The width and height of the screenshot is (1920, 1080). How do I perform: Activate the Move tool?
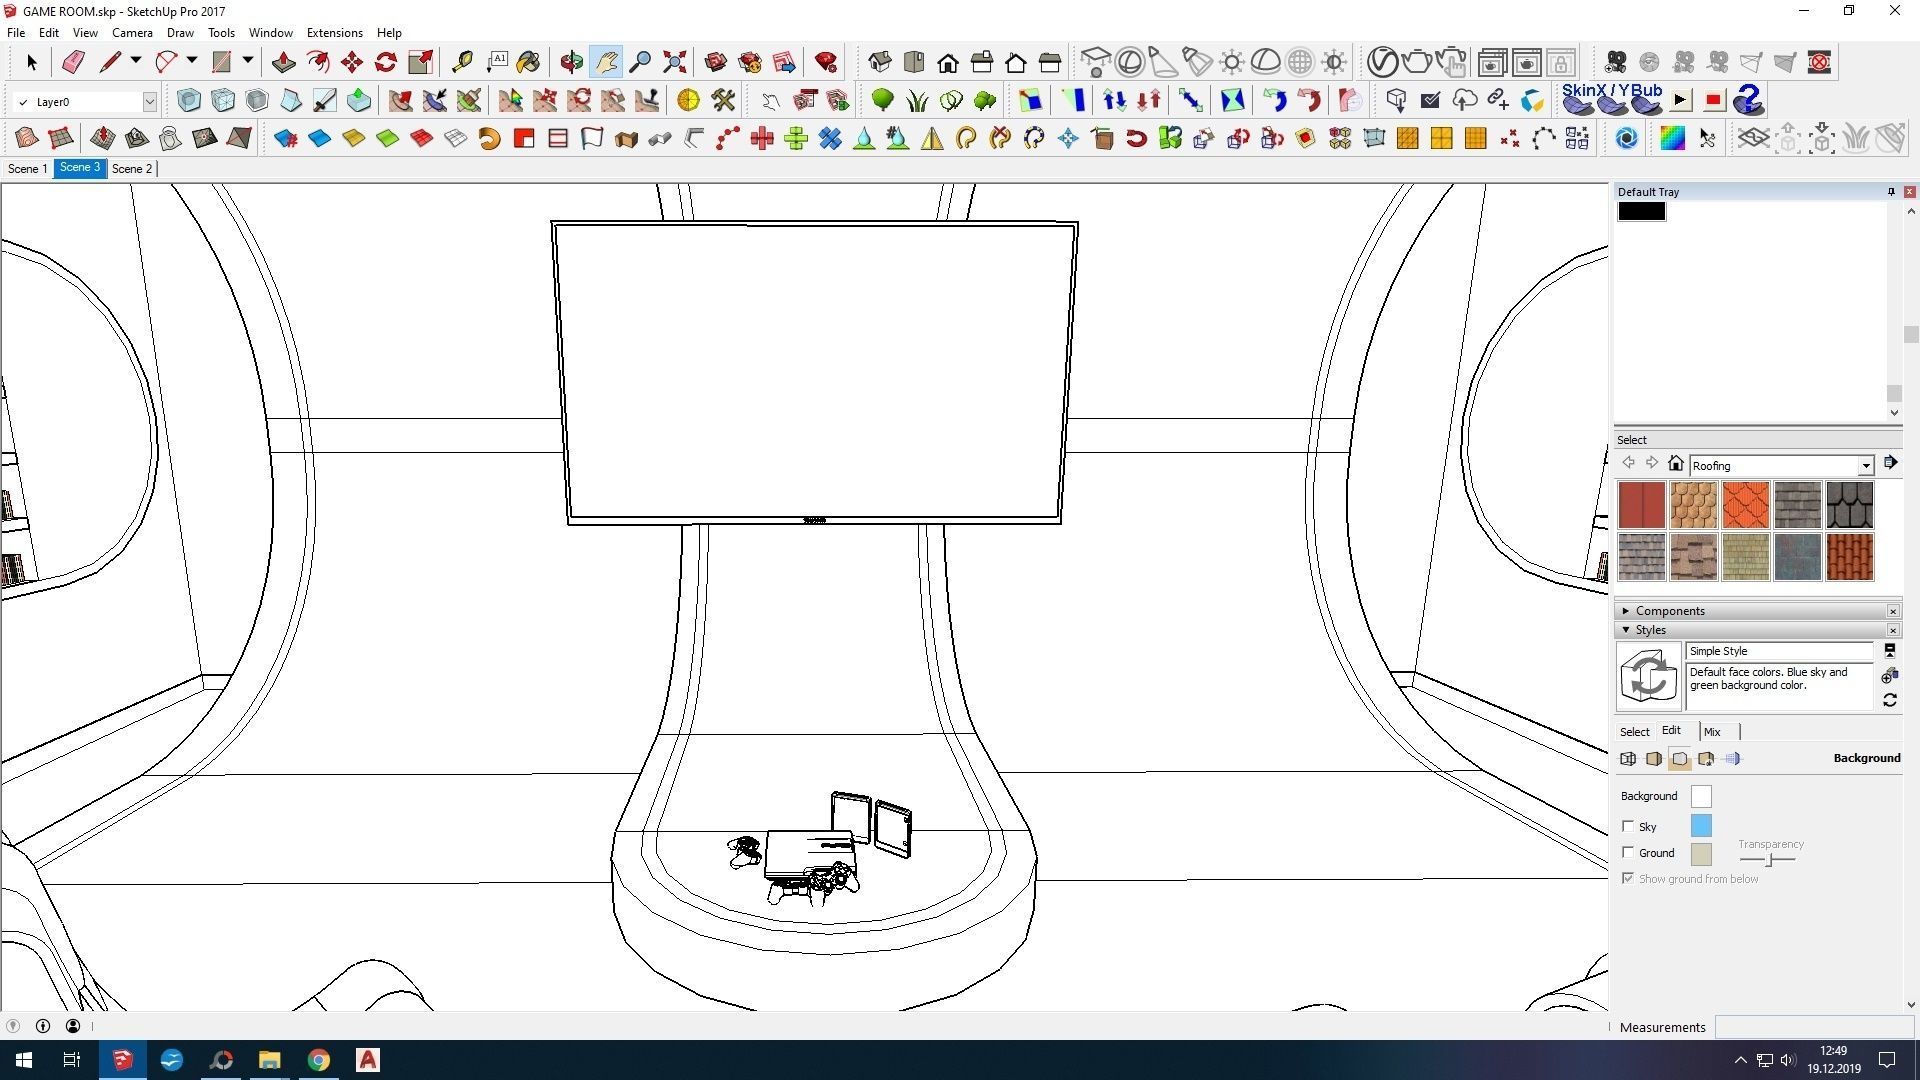[351, 62]
